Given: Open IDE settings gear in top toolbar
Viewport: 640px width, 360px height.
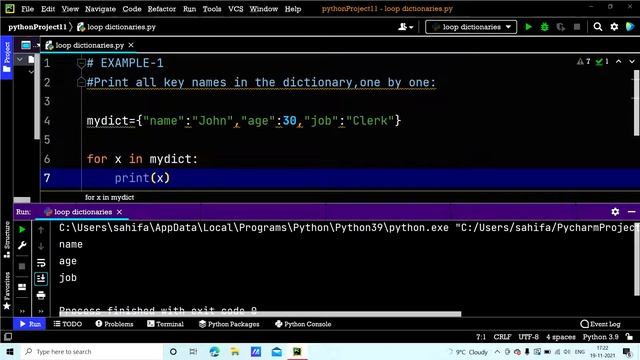Looking at the screenshot, I should pos(614,27).
